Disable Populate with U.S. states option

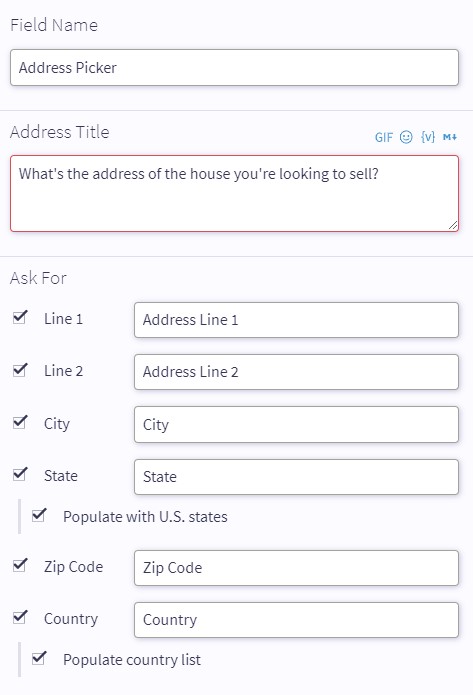pyautogui.click(x=39, y=515)
